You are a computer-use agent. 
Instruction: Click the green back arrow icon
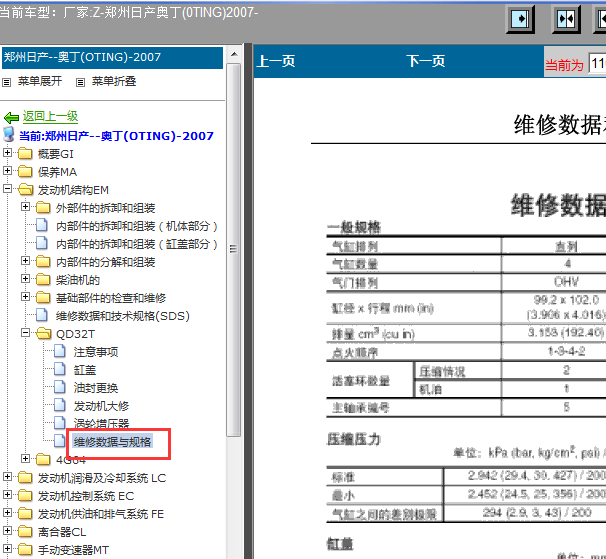coord(11,117)
